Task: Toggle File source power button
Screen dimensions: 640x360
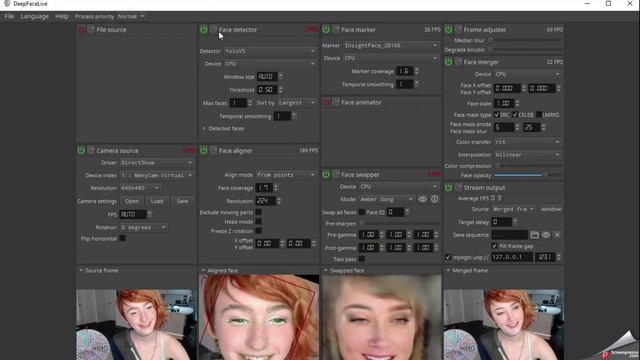Action: (x=81, y=29)
